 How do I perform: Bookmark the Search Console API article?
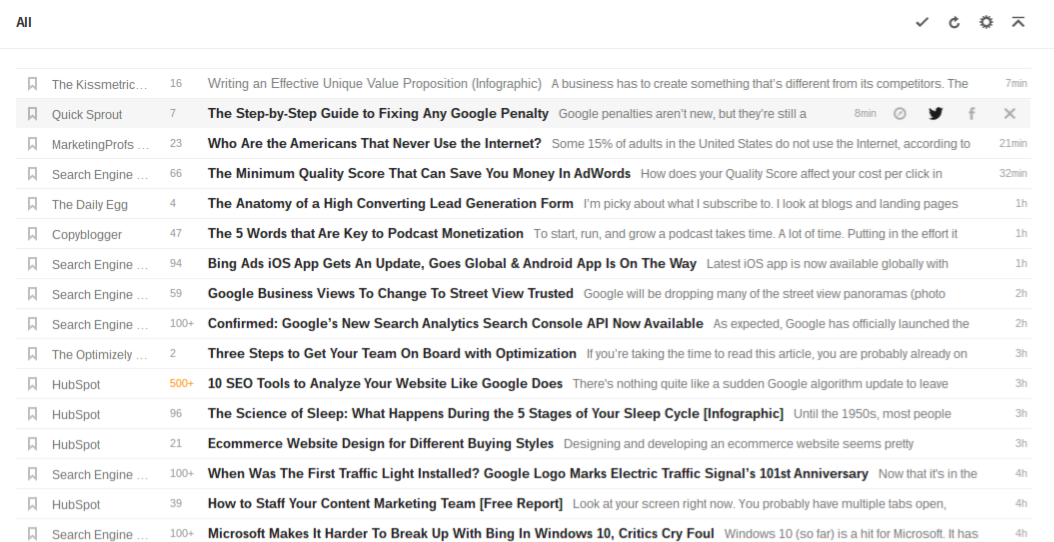coord(32,323)
